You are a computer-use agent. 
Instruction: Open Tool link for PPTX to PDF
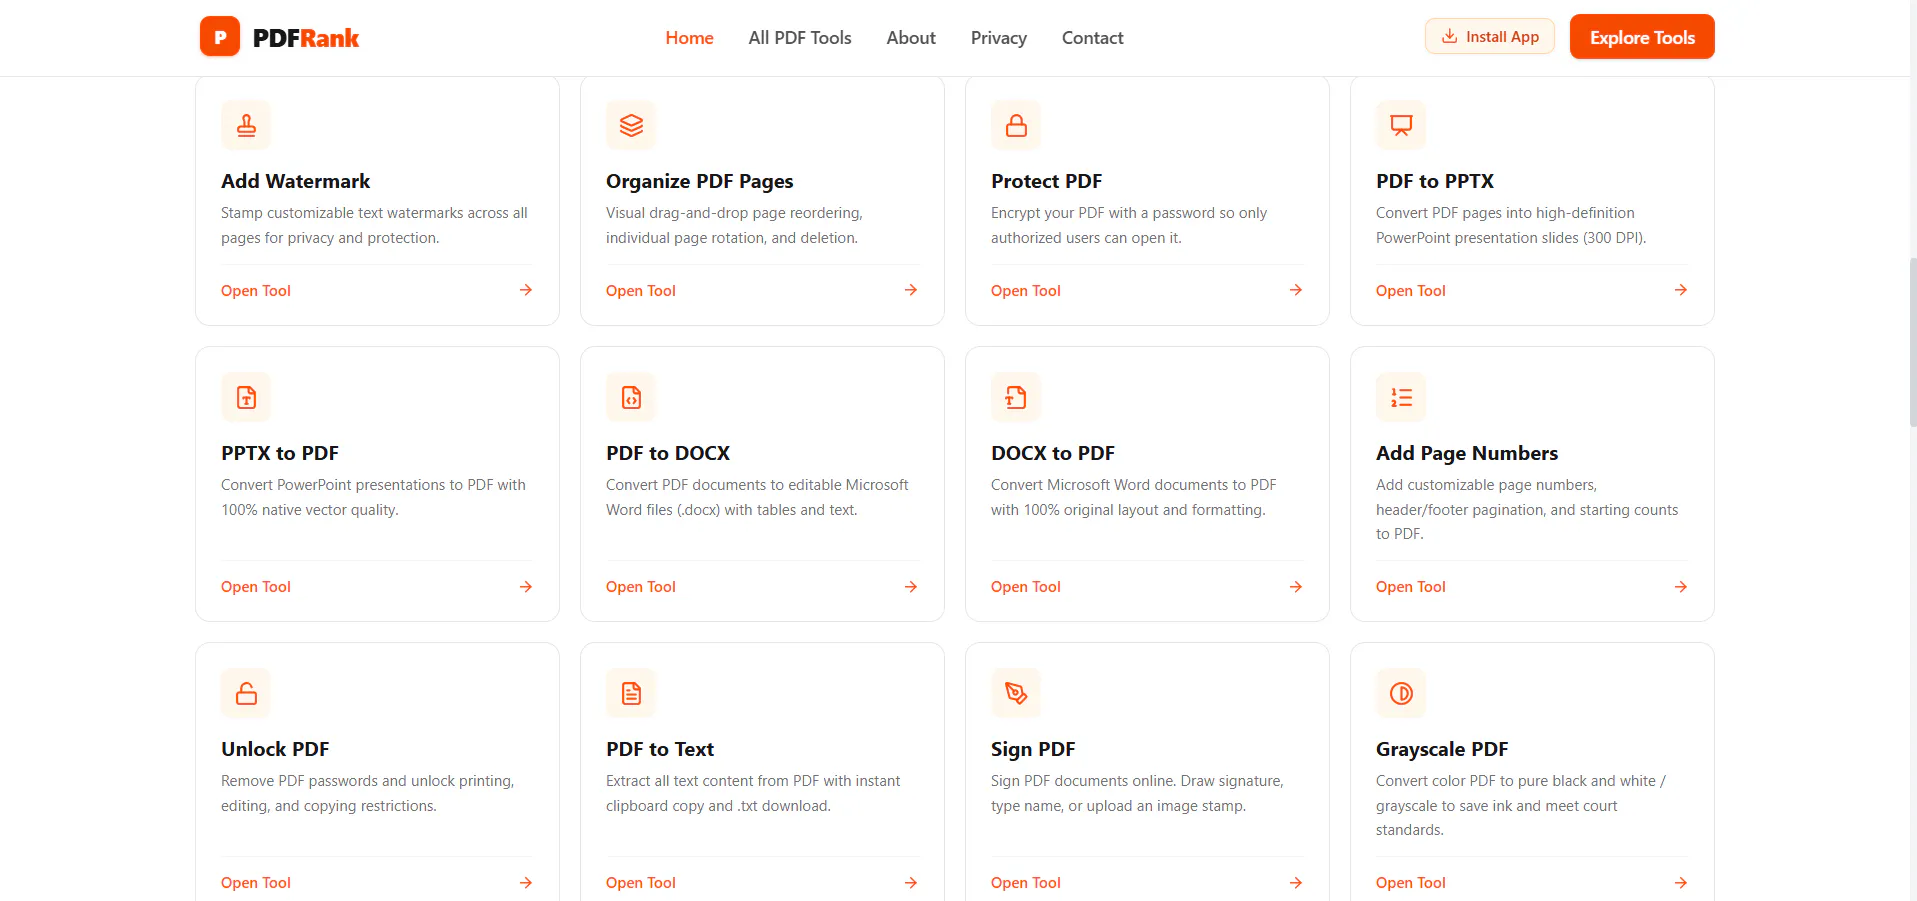256,587
